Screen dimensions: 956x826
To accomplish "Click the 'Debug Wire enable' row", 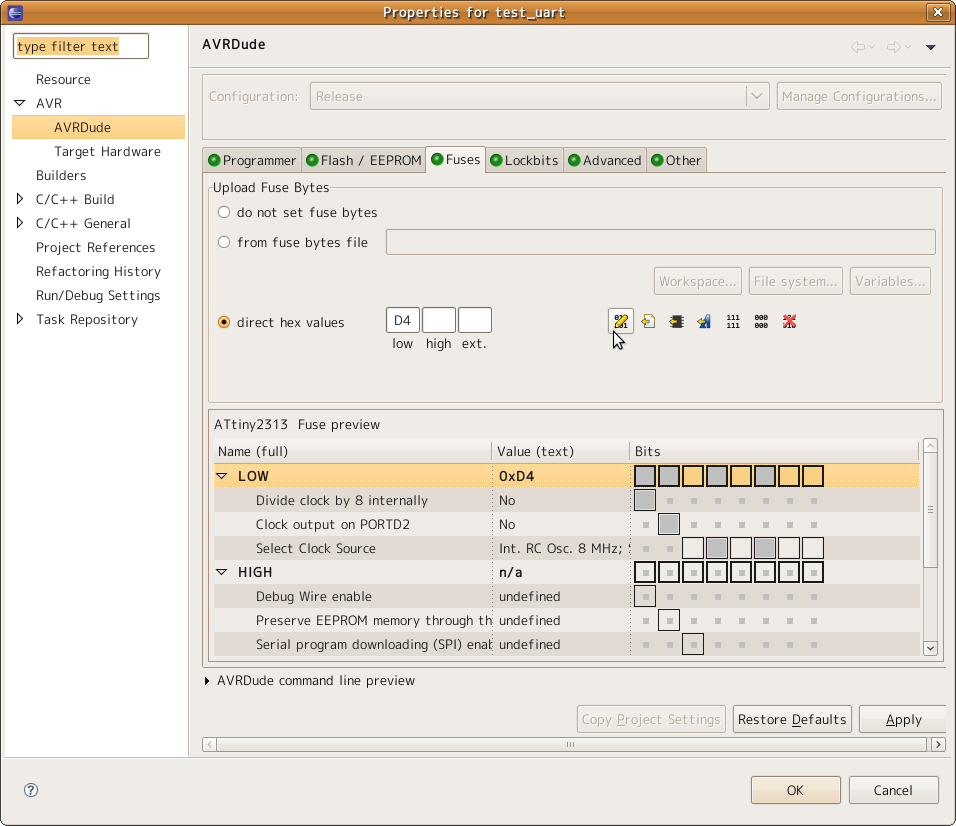I will coord(566,596).
